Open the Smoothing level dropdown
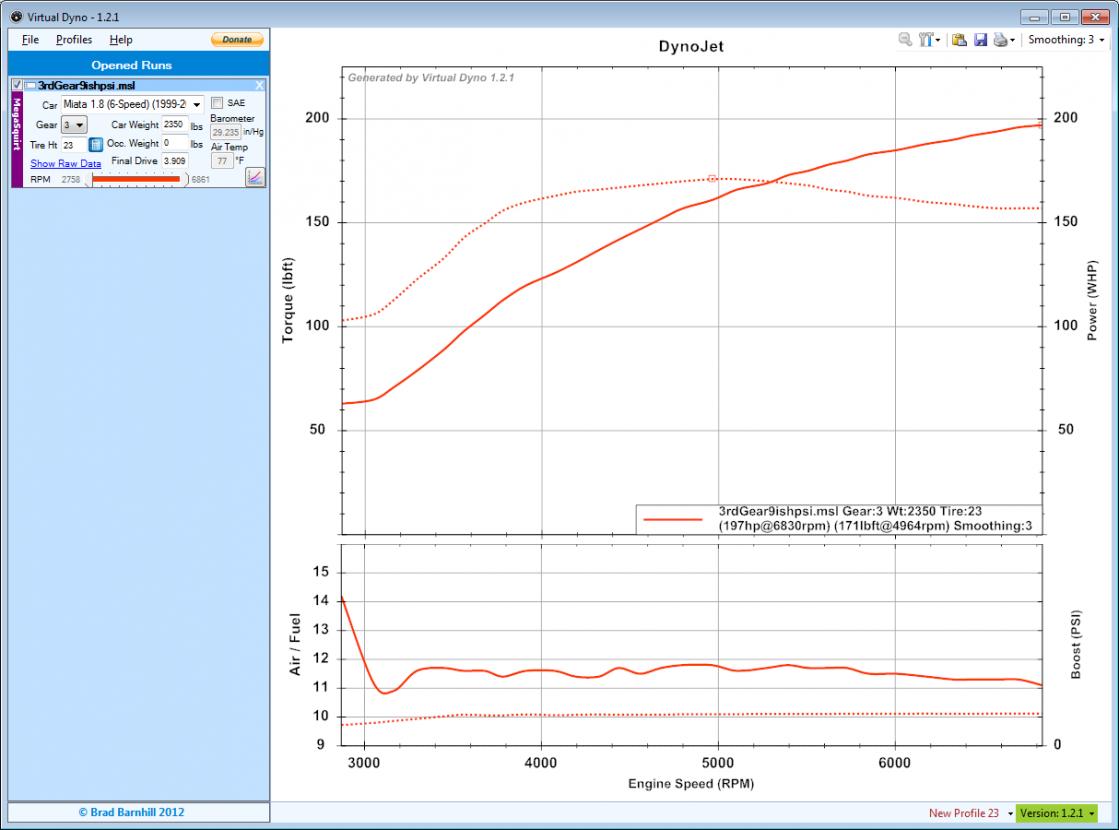Image resolution: width=1119 pixels, height=830 pixels. pyautogui.click(x=1068, y=40)
